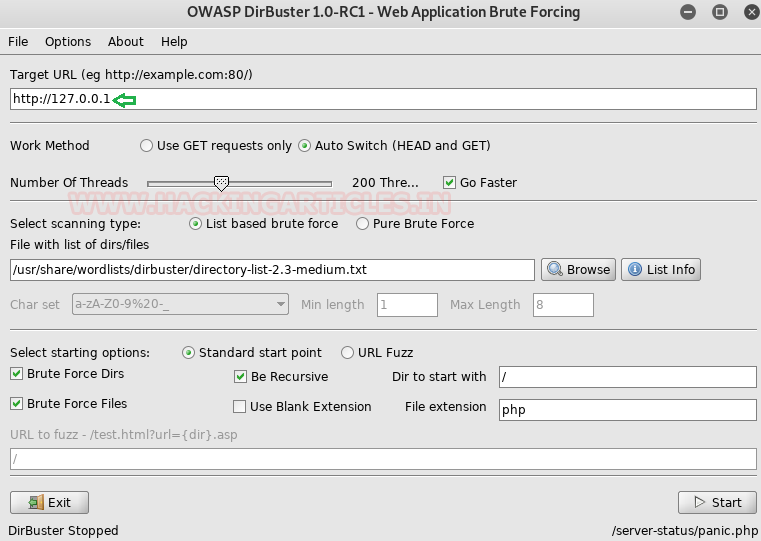Toggle the Go Faster checkbox

(x=449, y=182)
